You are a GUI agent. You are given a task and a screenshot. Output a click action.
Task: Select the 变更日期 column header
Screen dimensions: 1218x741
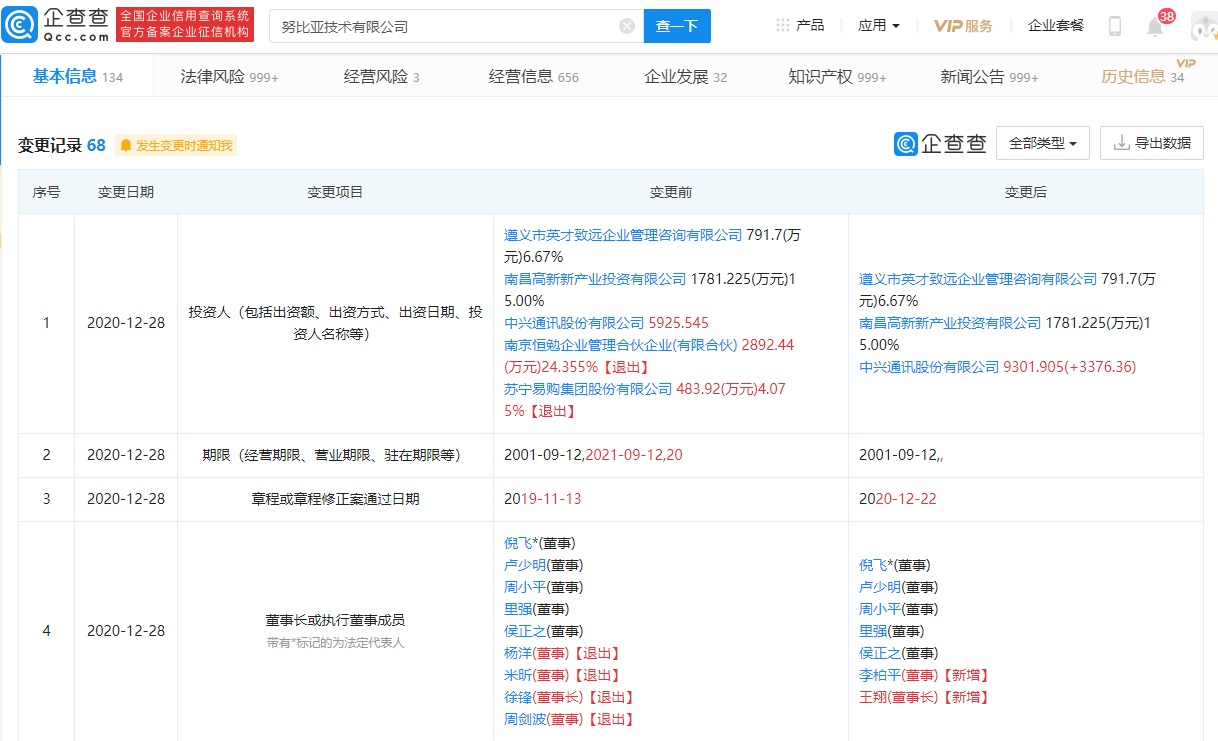(x=126, y=192)
